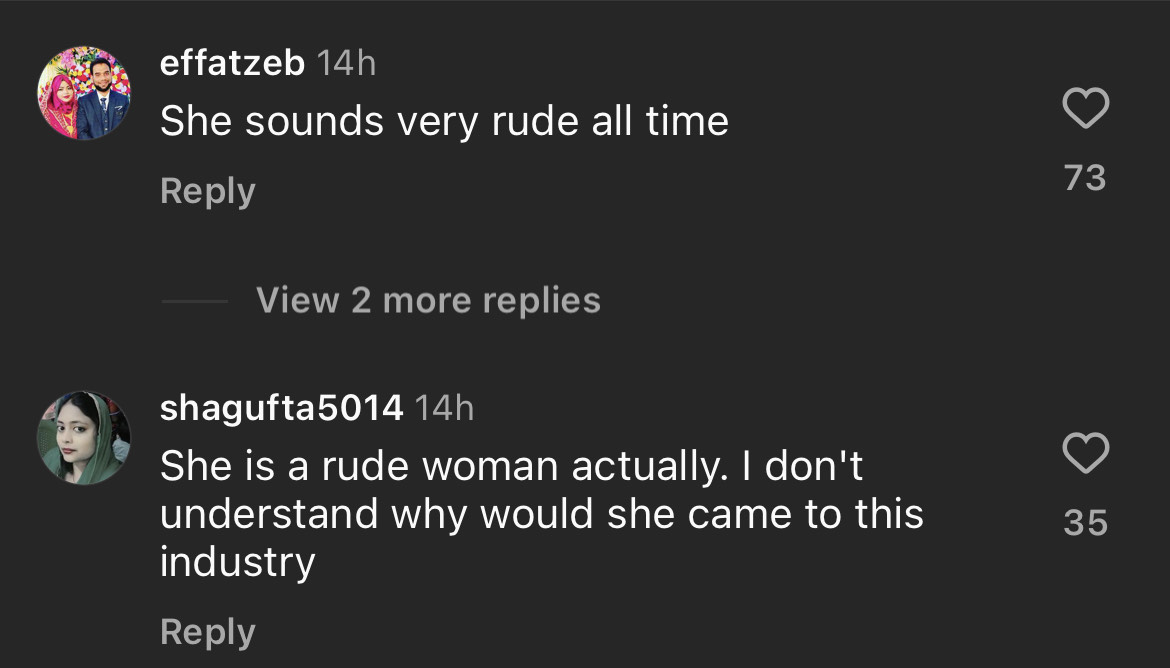
Task: Click the word "rude" in effatzeb's comment
Action: 537,122
